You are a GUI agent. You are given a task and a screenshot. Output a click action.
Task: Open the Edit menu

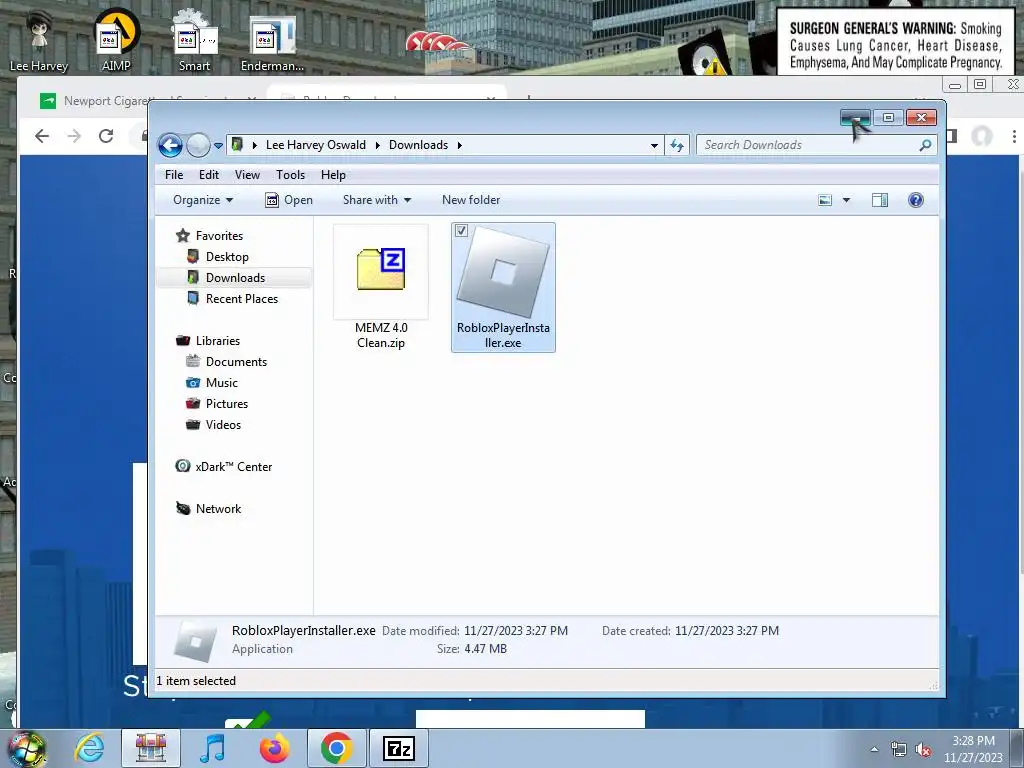coord(209,174)
